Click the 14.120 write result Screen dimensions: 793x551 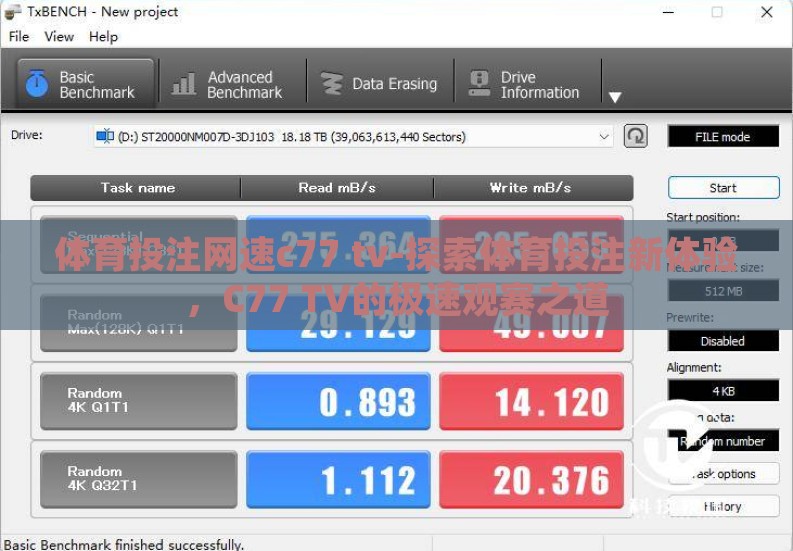531,401
